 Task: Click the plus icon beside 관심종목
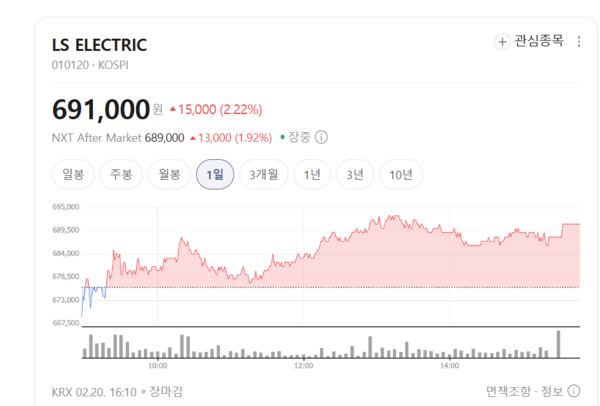(502, 42)
